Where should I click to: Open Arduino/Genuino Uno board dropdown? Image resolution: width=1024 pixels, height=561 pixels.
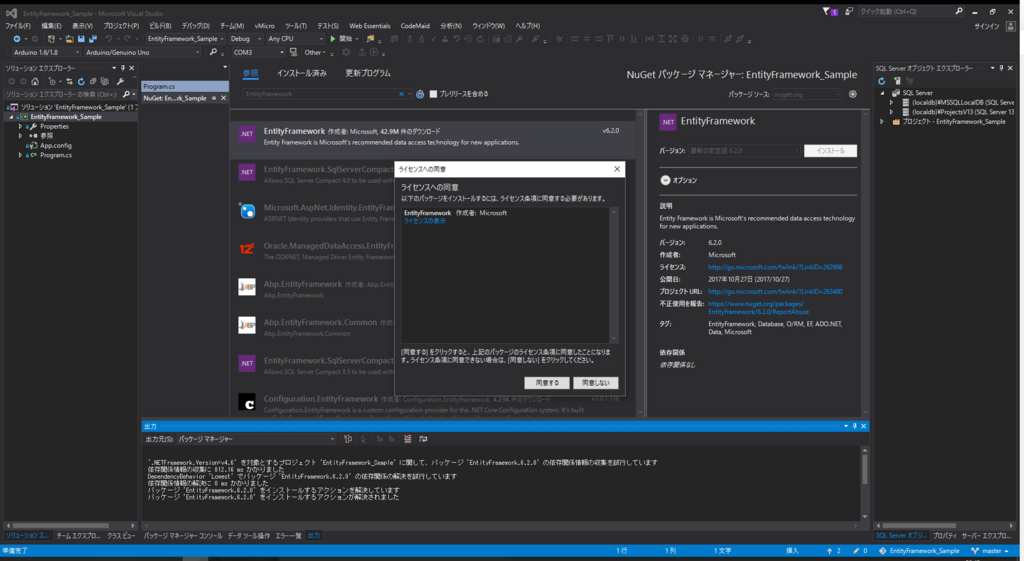coord(142,52)
